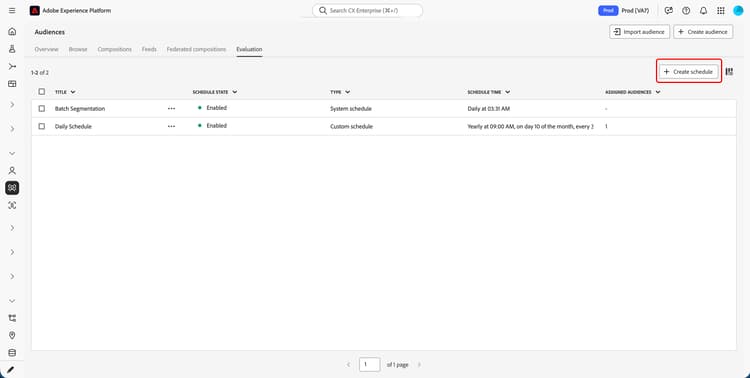Open the feedback chat icon
Viewport: 750px width, 378px height.
(669, 11)
